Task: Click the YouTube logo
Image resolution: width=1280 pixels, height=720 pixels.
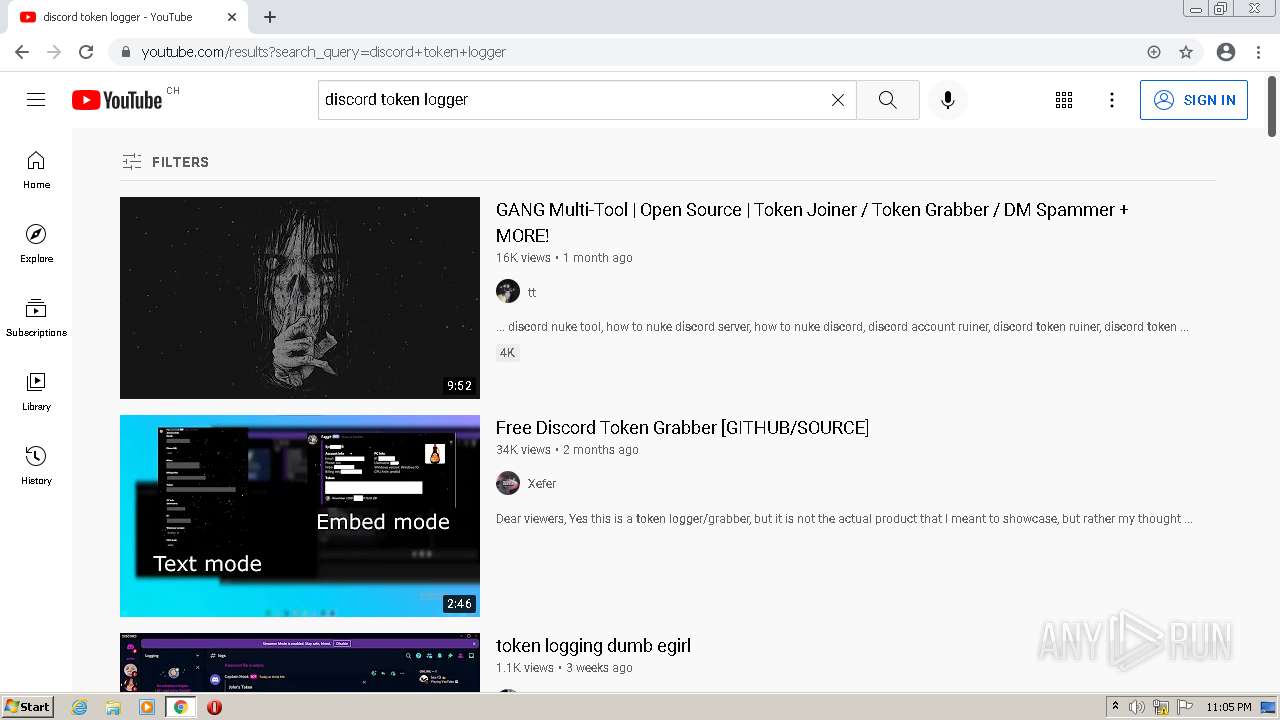Action: pyautogui.click(x=117, y=100)
